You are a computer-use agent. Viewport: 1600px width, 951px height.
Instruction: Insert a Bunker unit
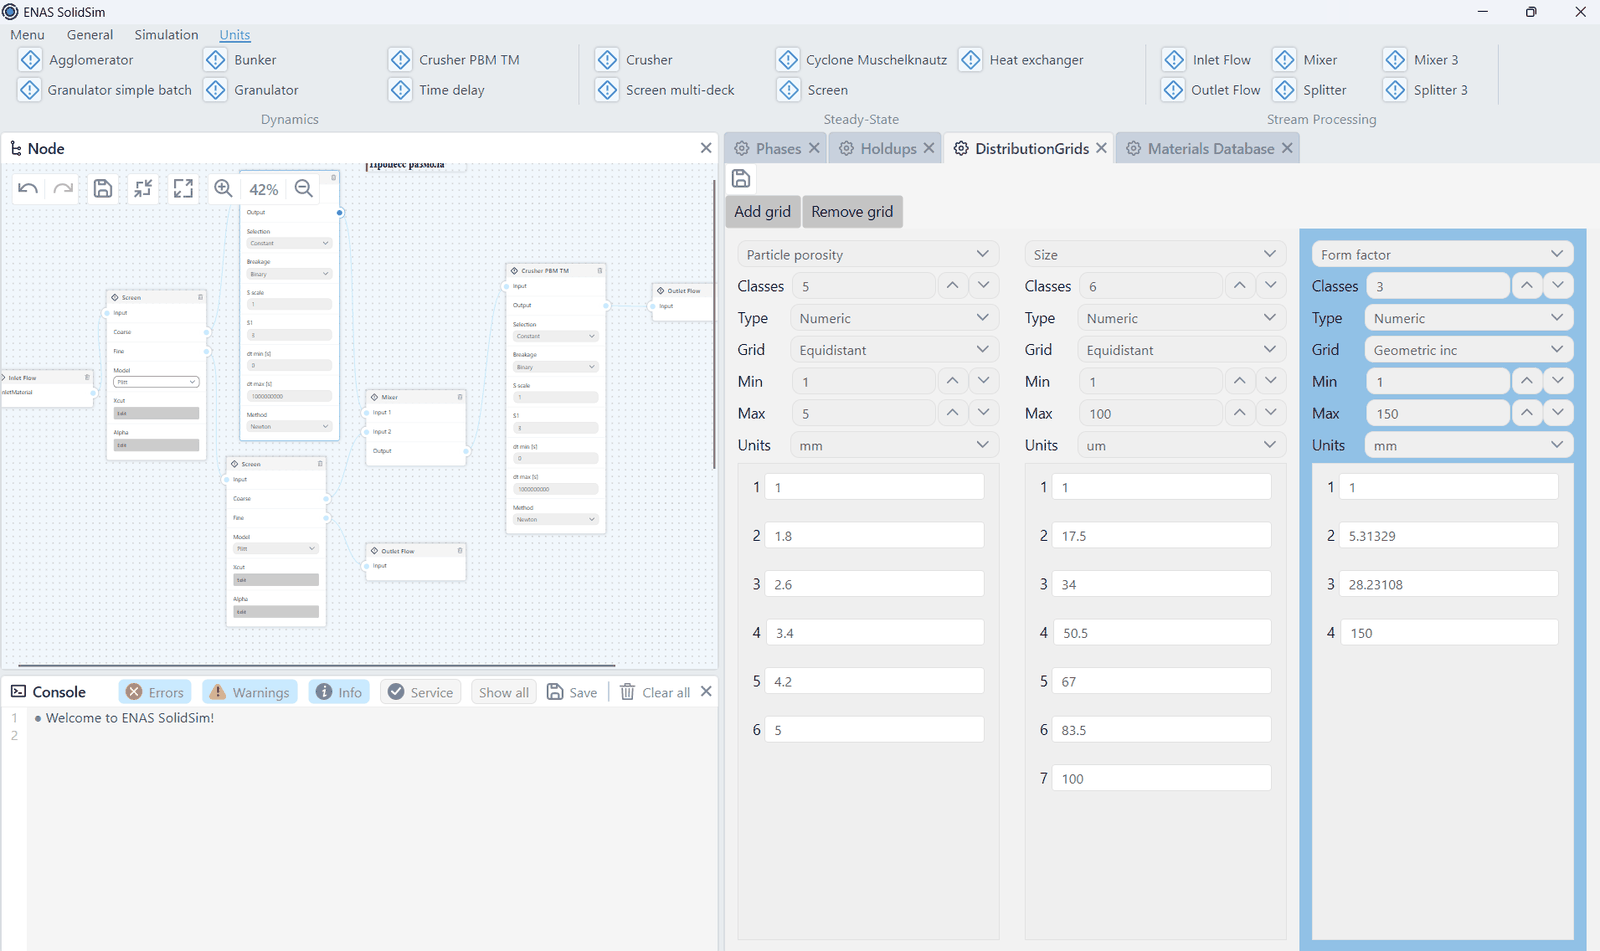point(240,60)
